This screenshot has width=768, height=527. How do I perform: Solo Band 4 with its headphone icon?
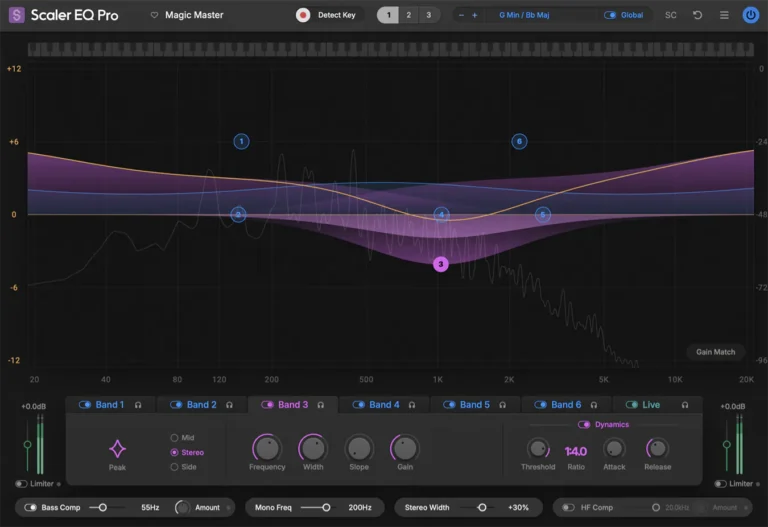pos(412,405)
